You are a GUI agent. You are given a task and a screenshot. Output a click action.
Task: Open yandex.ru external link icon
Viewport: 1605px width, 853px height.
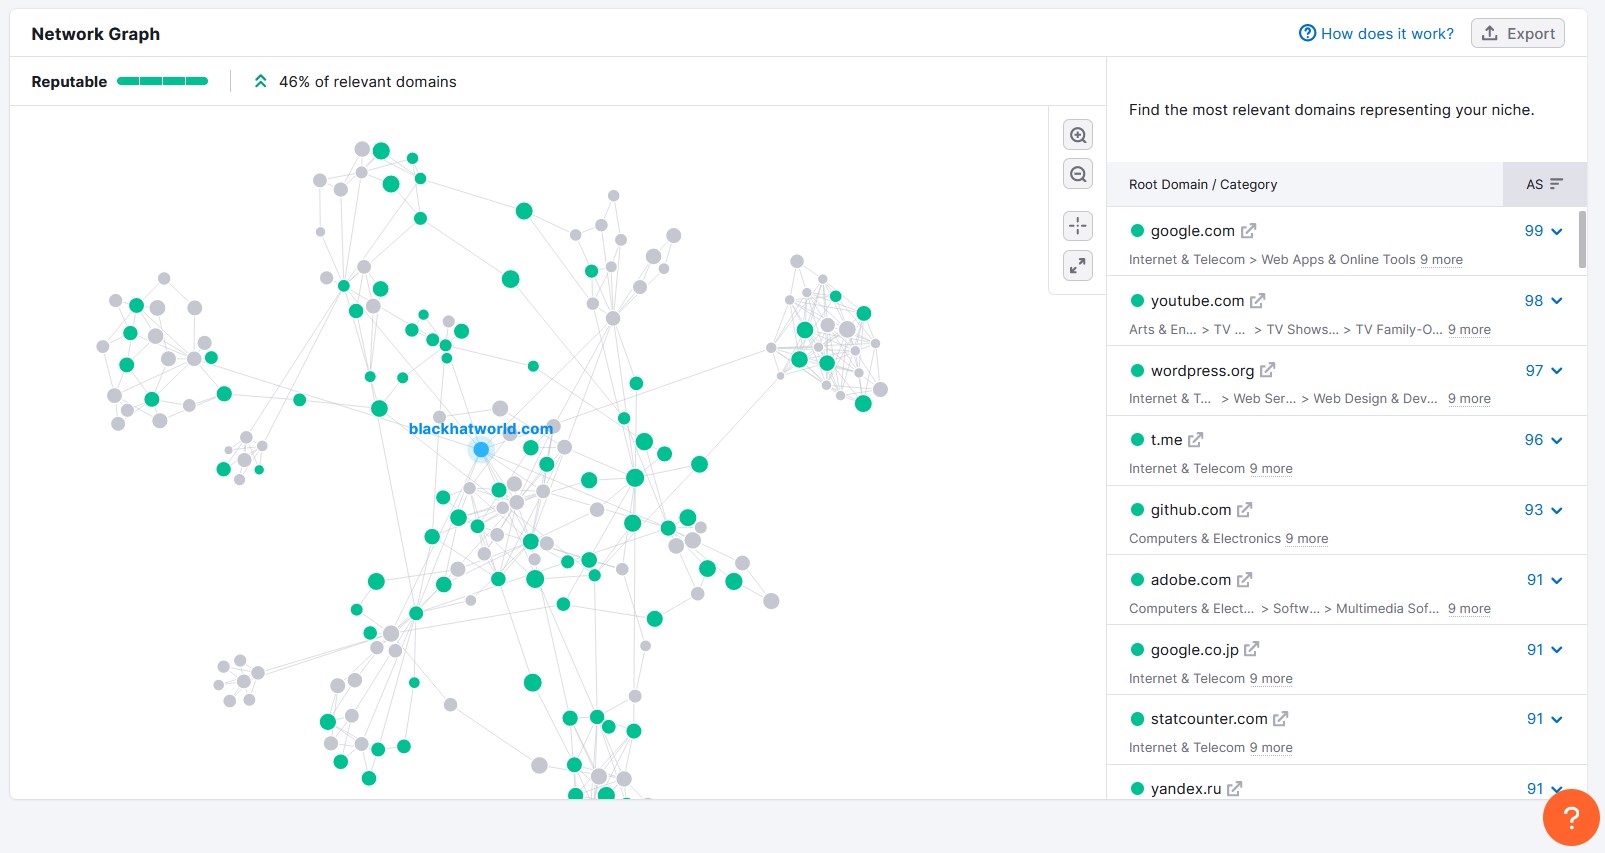click(1234, 789)
